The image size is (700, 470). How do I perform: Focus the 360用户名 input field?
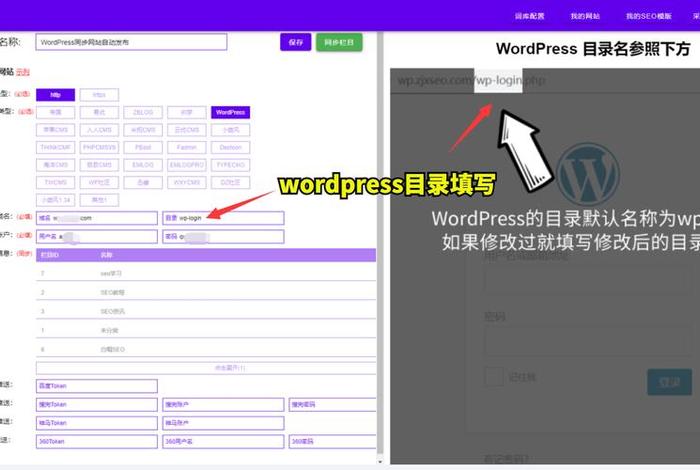223,441
